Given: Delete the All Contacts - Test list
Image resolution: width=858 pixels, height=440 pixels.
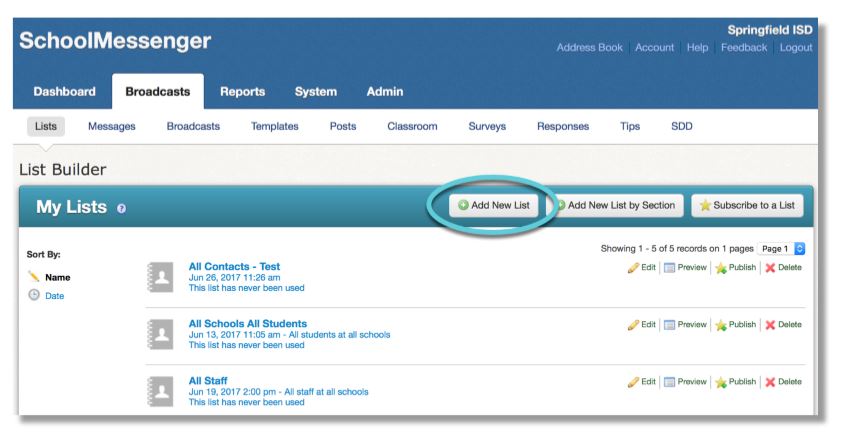Looking at the screenshot, I should pyautogui.click(x=783, y=268).
